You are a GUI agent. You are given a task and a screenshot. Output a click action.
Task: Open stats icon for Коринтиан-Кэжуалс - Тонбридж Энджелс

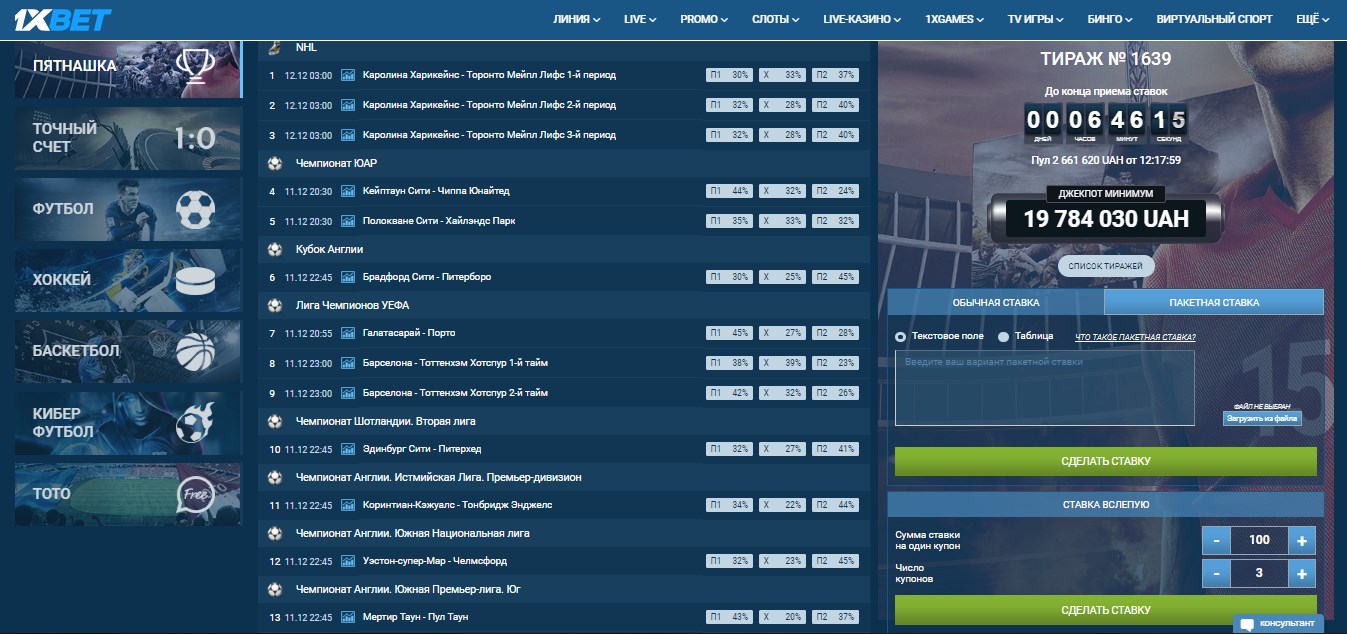click(348, 505)
